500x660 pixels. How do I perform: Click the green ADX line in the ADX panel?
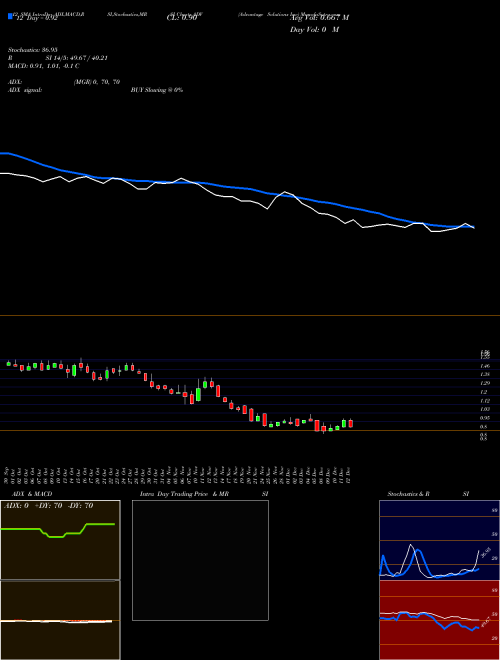click(58, 530)
